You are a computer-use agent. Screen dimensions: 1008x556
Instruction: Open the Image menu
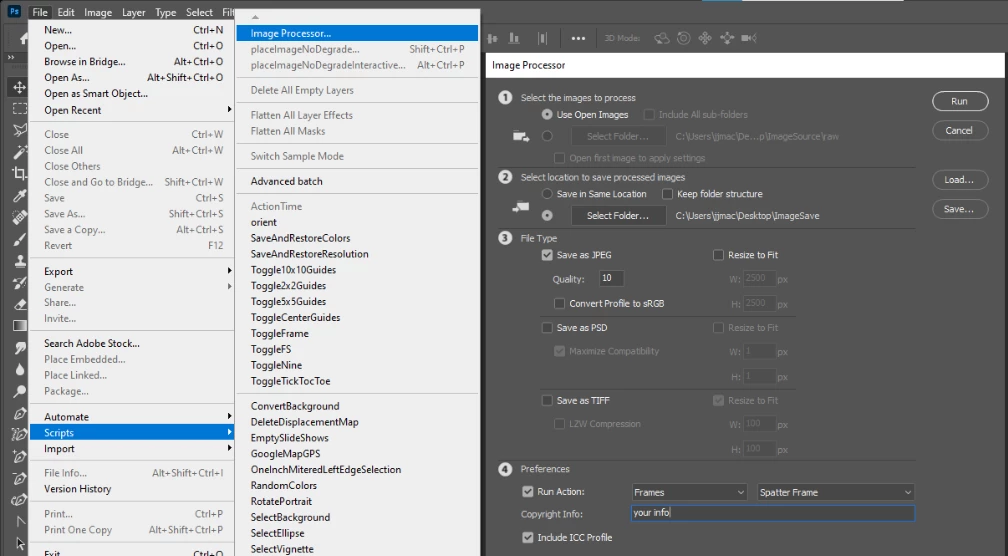[x=98, y=12]
